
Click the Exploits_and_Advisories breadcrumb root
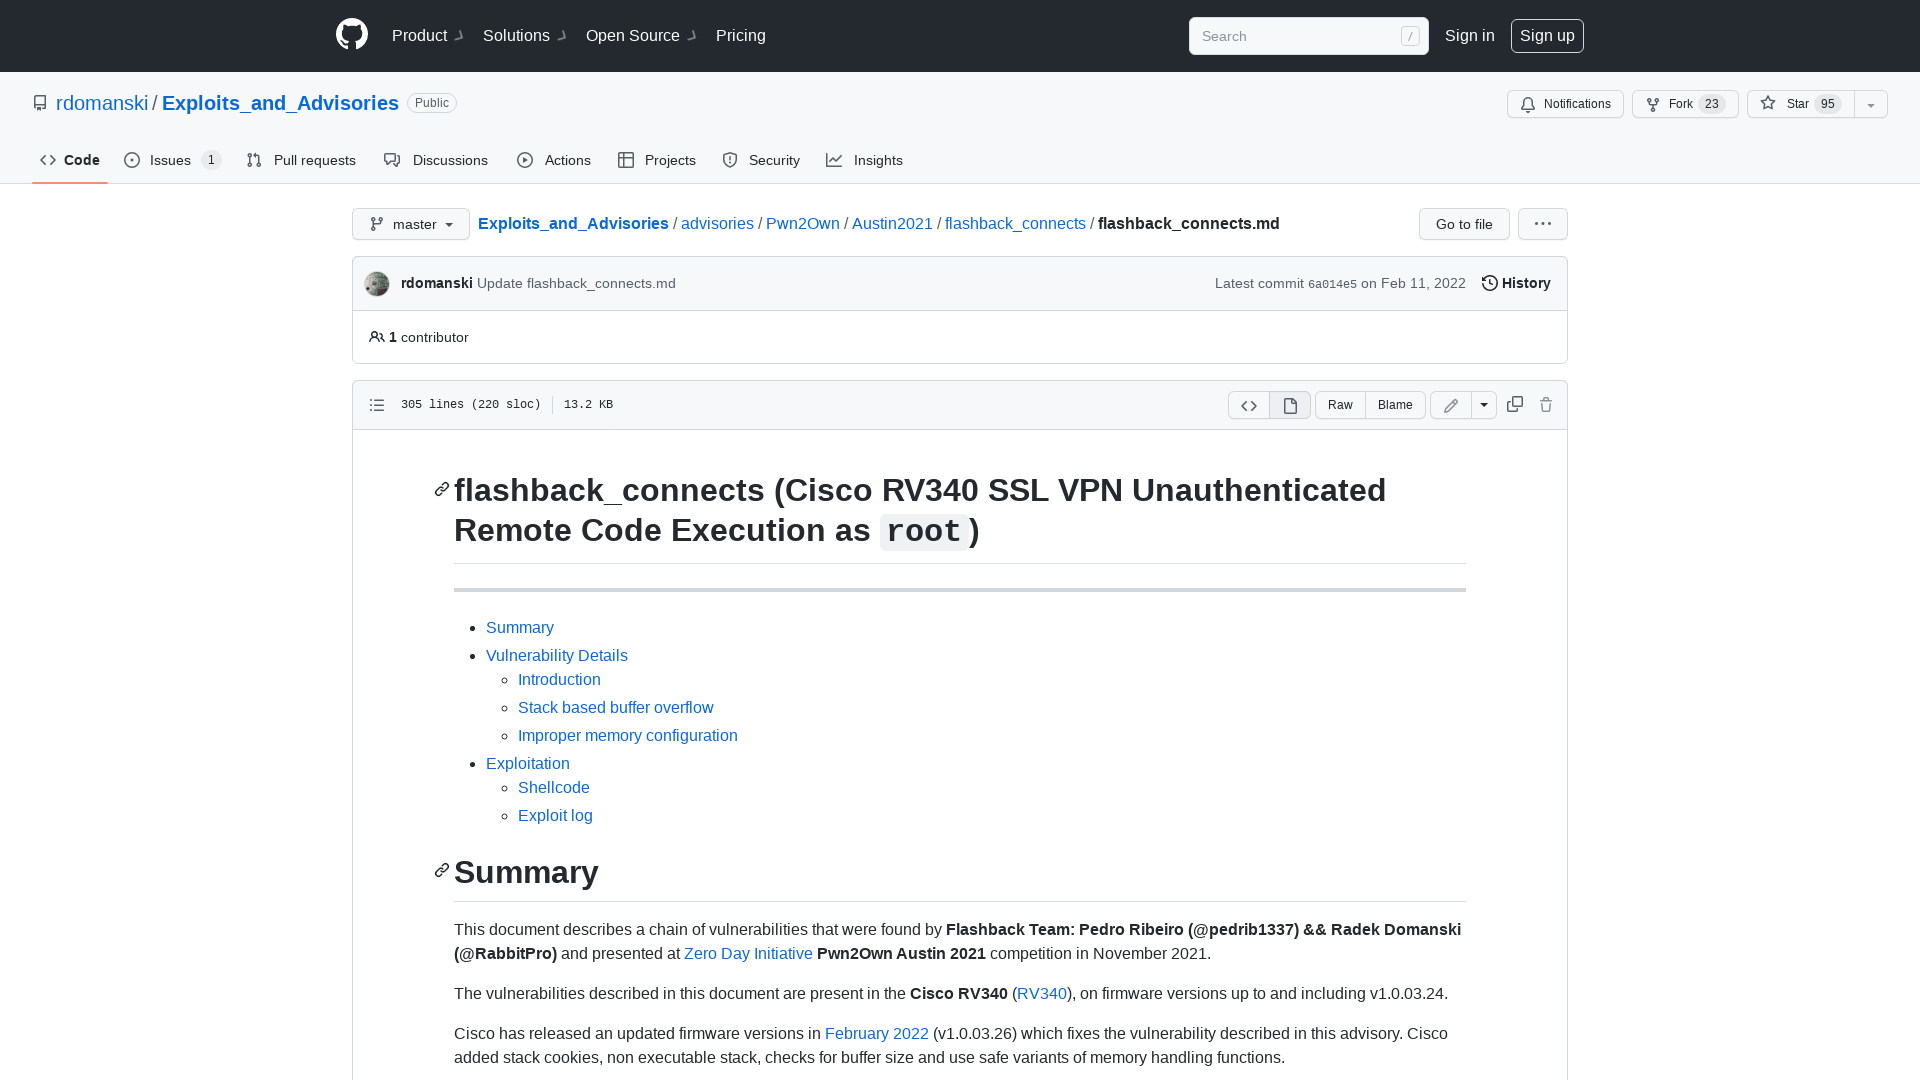click(573, 224)
